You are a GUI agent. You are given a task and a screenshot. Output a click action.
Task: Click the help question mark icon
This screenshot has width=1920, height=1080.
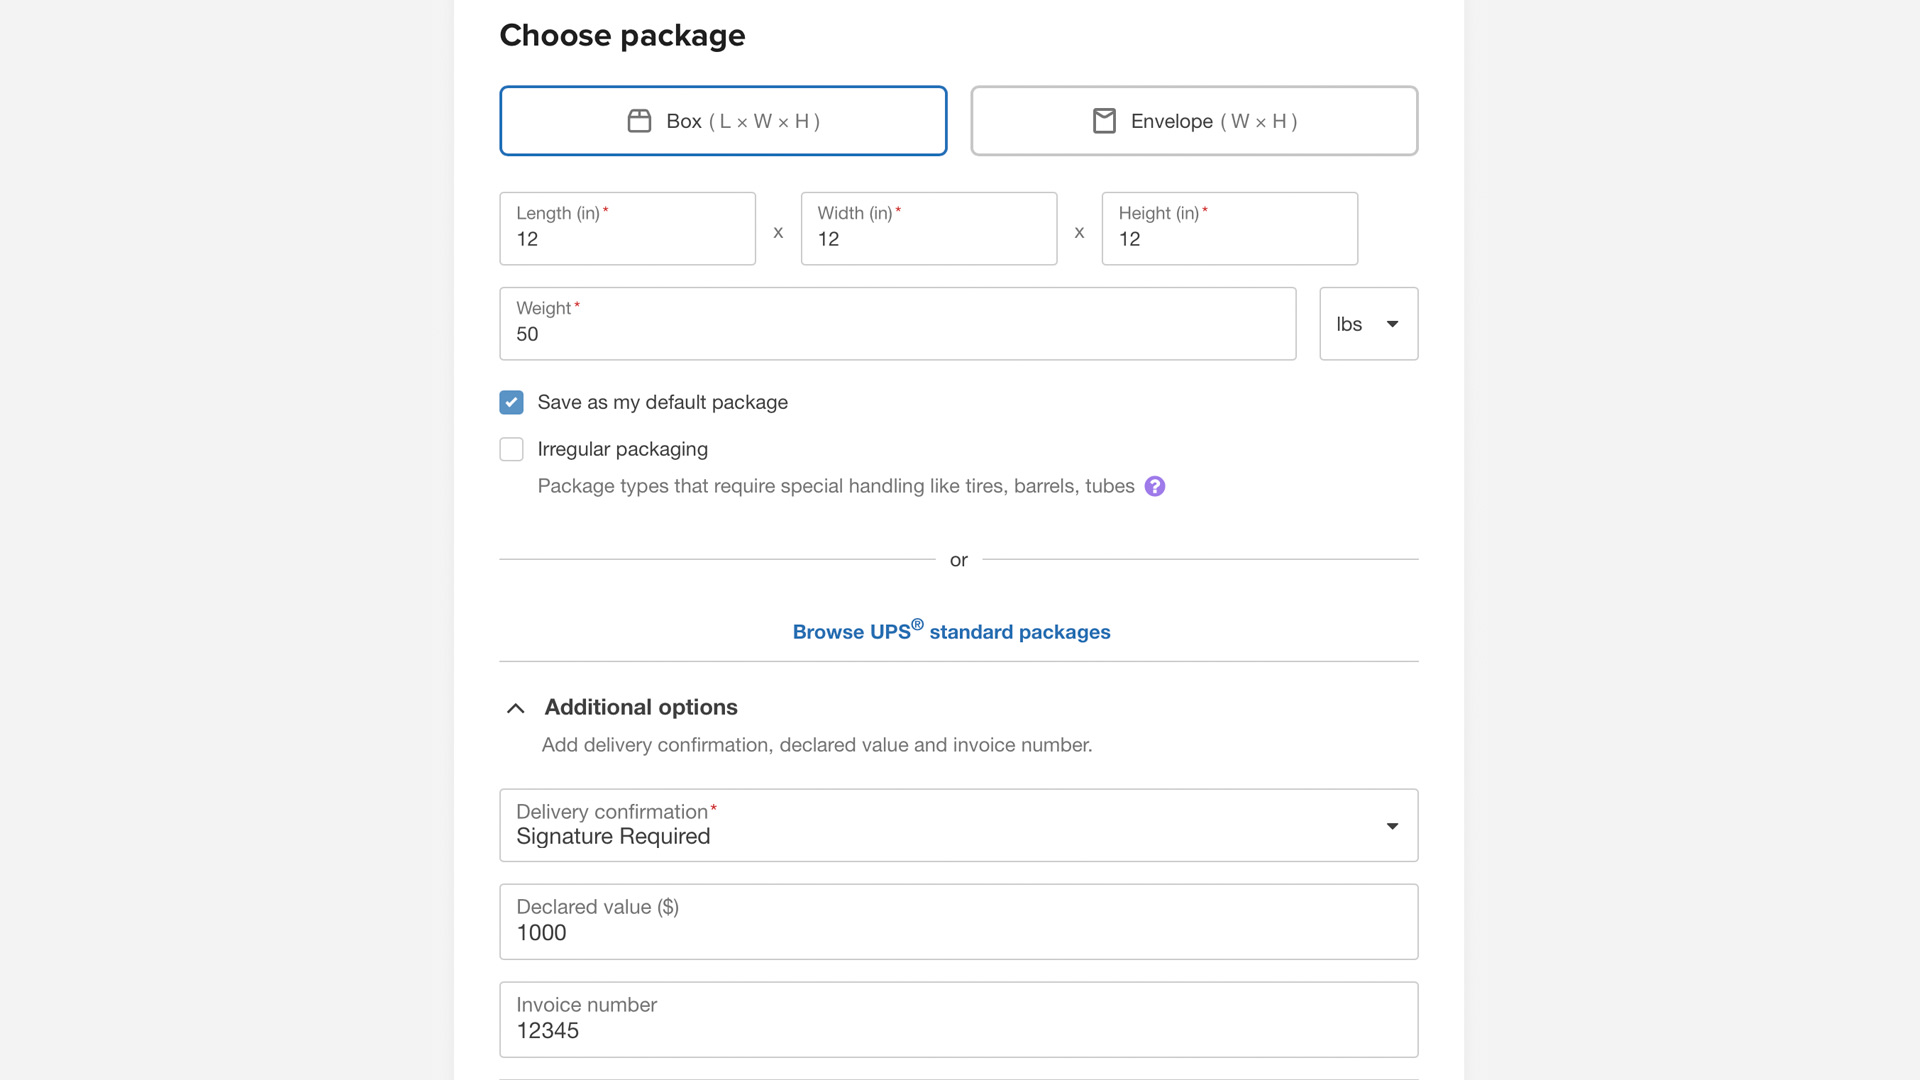tap(1154, 485)
